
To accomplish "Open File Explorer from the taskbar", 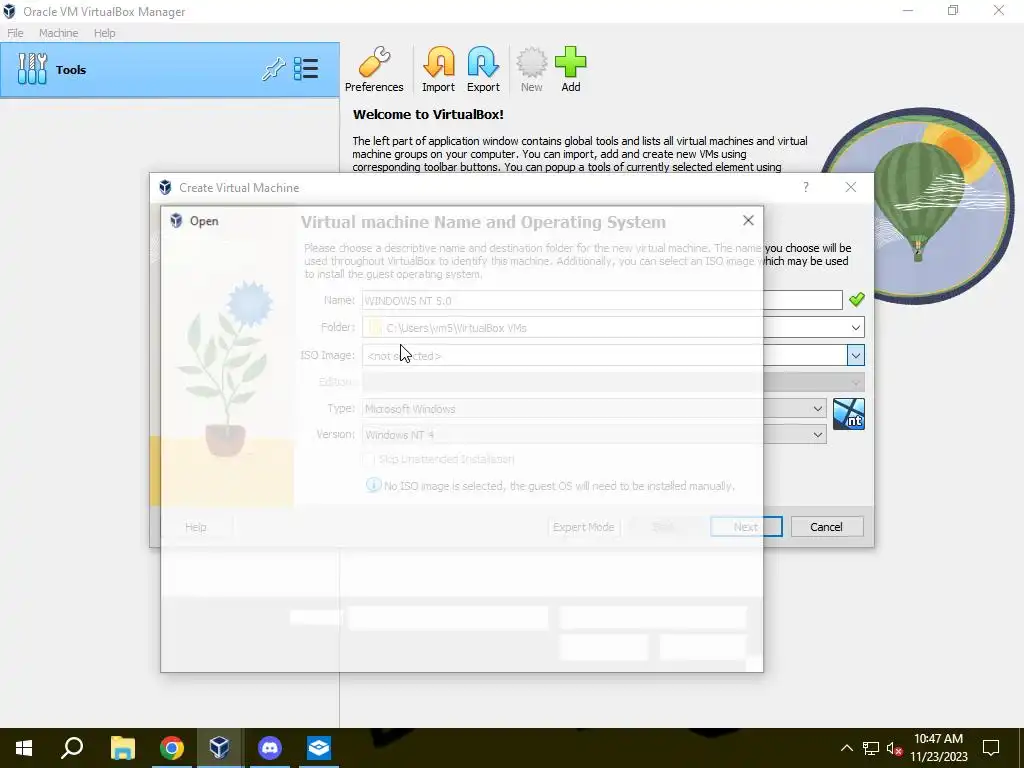I will tap(123, 748).
